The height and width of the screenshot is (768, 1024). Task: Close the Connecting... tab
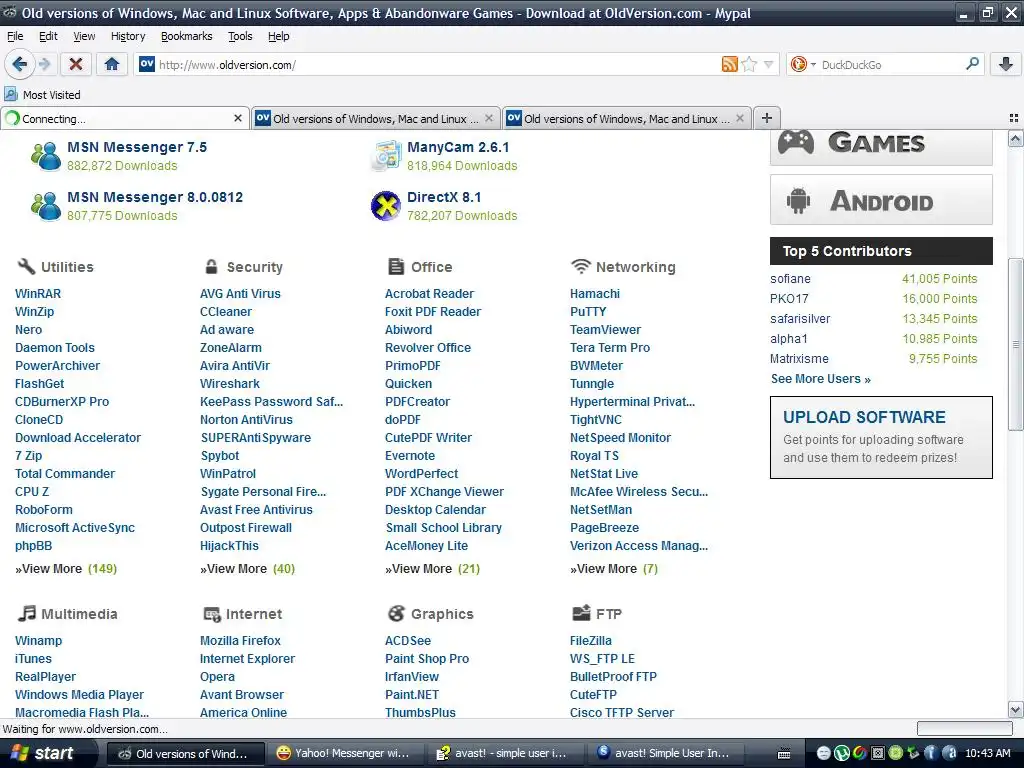[238, 118]
